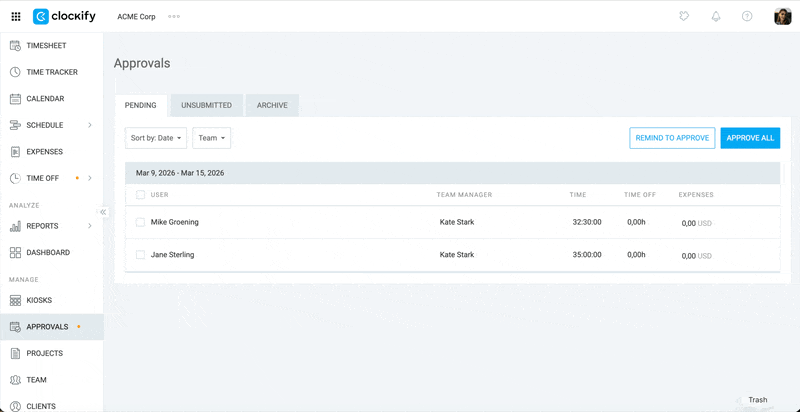
Task: Collapse the sidebar with double-chevron button
Action: coord(103,212)
